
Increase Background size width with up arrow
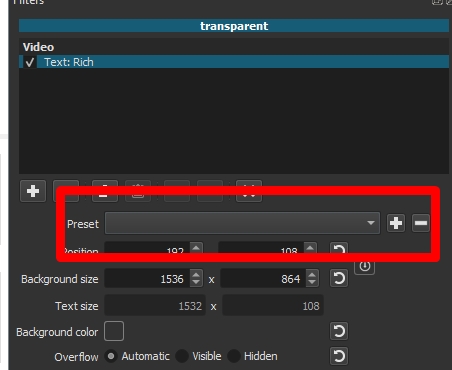196,275
